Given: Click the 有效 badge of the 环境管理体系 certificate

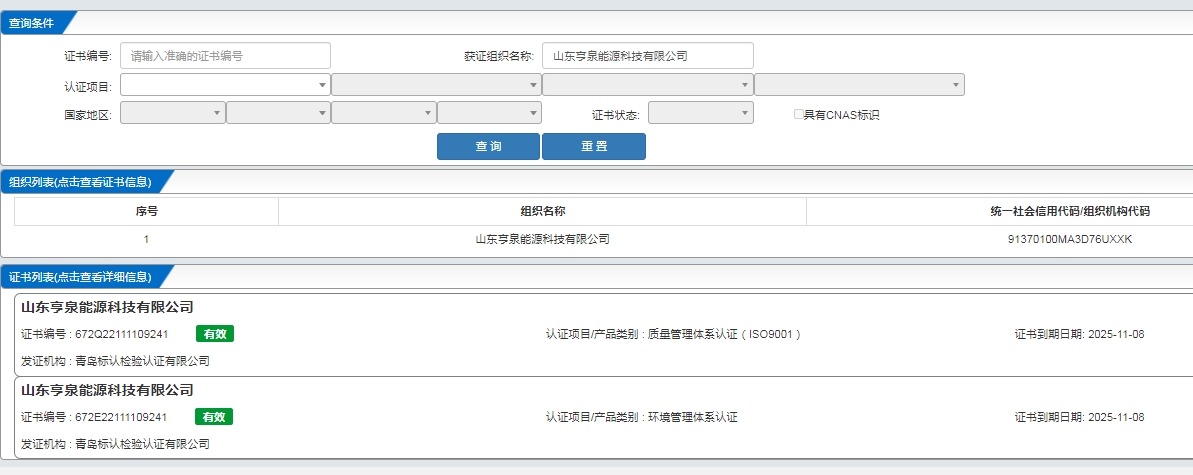Looking at the screenshot, I should [x=215, y=416].
